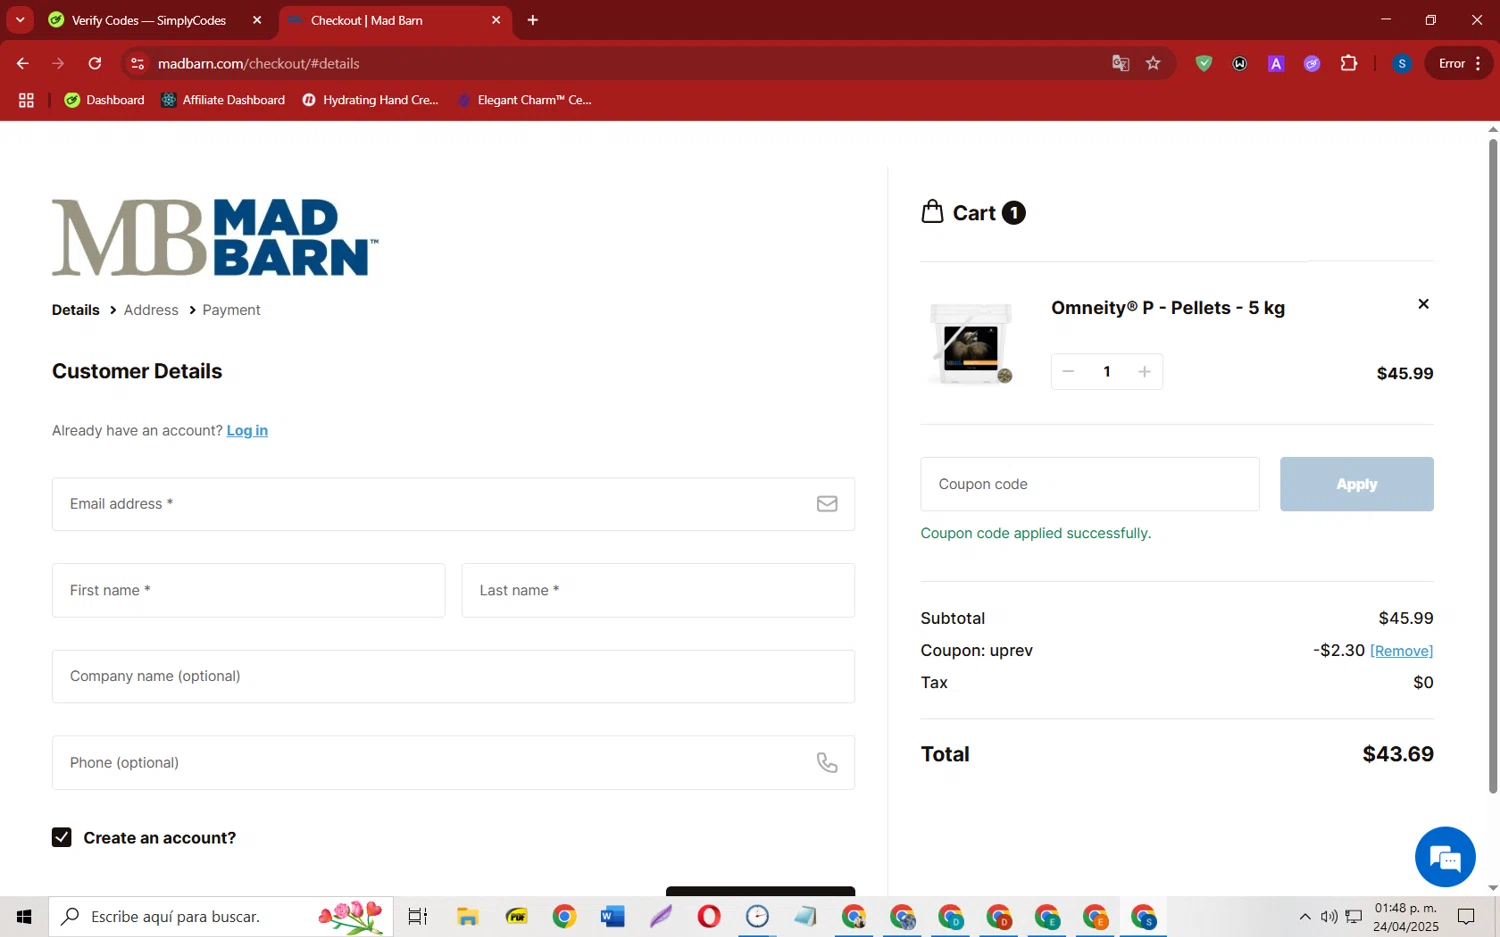Click the green shield extension icon

[1204, 63]
